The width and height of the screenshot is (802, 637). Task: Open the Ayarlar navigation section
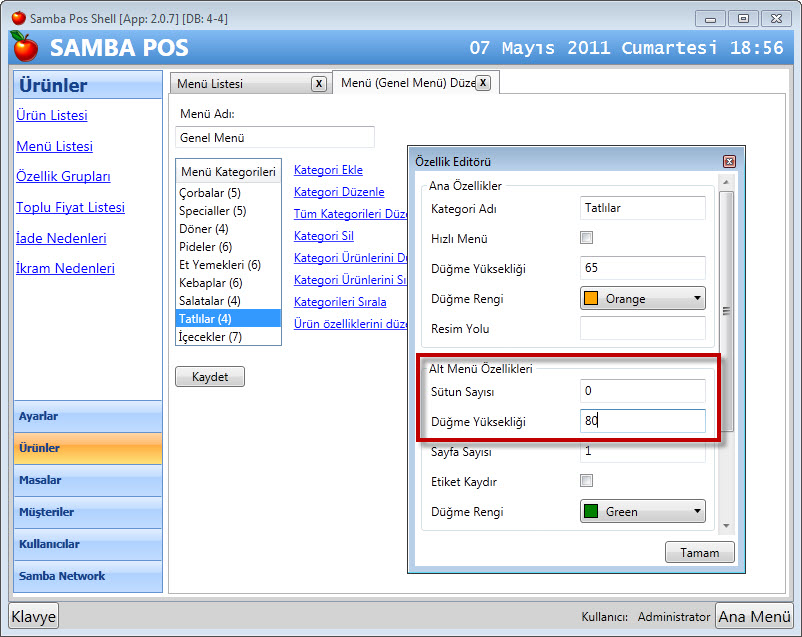pos(87,416)
